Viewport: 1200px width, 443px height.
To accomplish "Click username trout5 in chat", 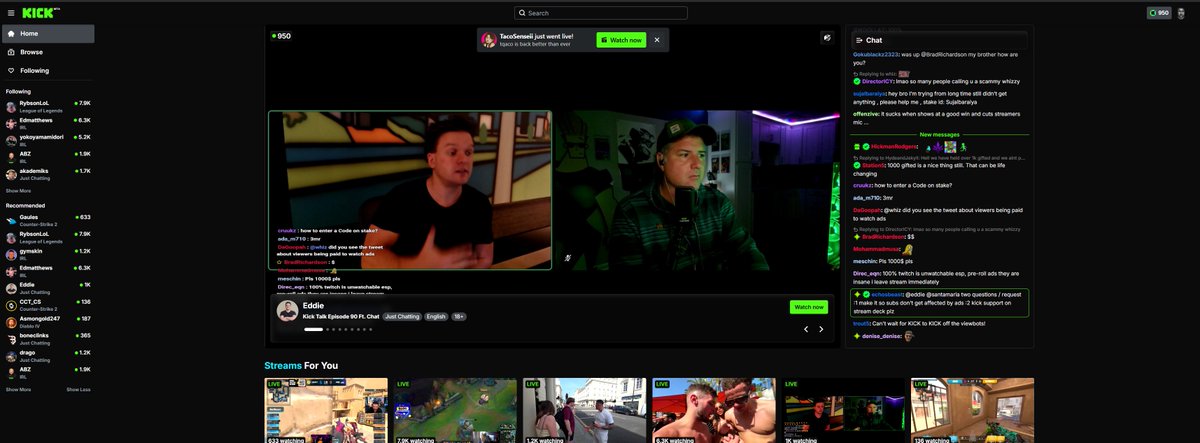I will [861, 323].
